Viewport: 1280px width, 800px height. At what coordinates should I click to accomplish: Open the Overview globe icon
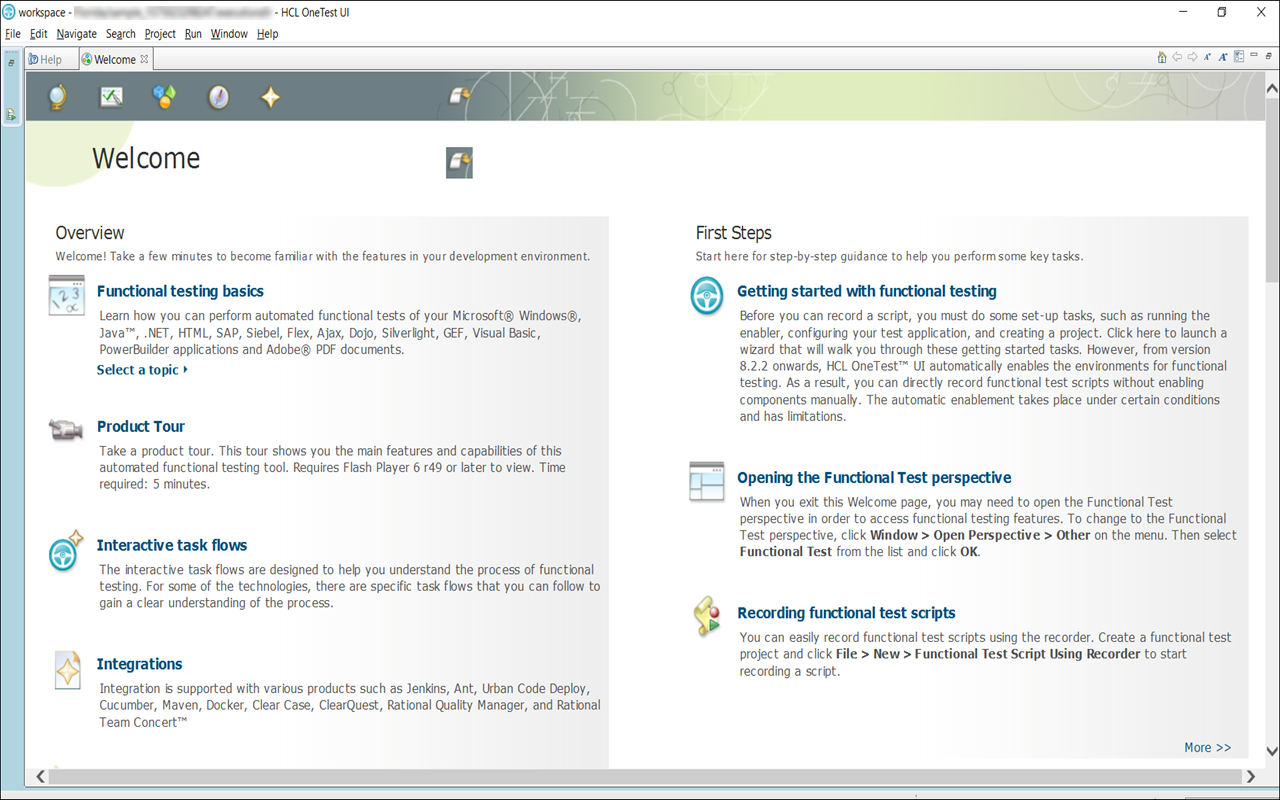58,97
